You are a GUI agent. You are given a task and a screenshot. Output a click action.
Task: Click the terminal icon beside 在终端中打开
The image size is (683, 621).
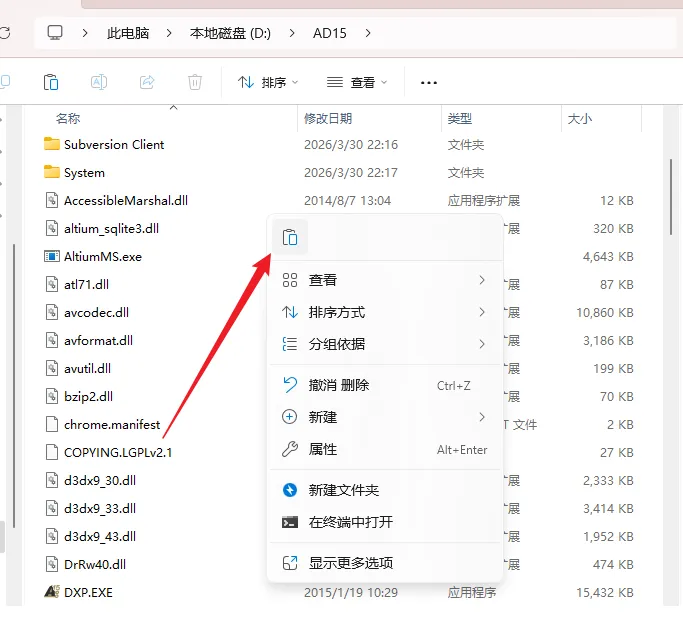coord(290,522)
